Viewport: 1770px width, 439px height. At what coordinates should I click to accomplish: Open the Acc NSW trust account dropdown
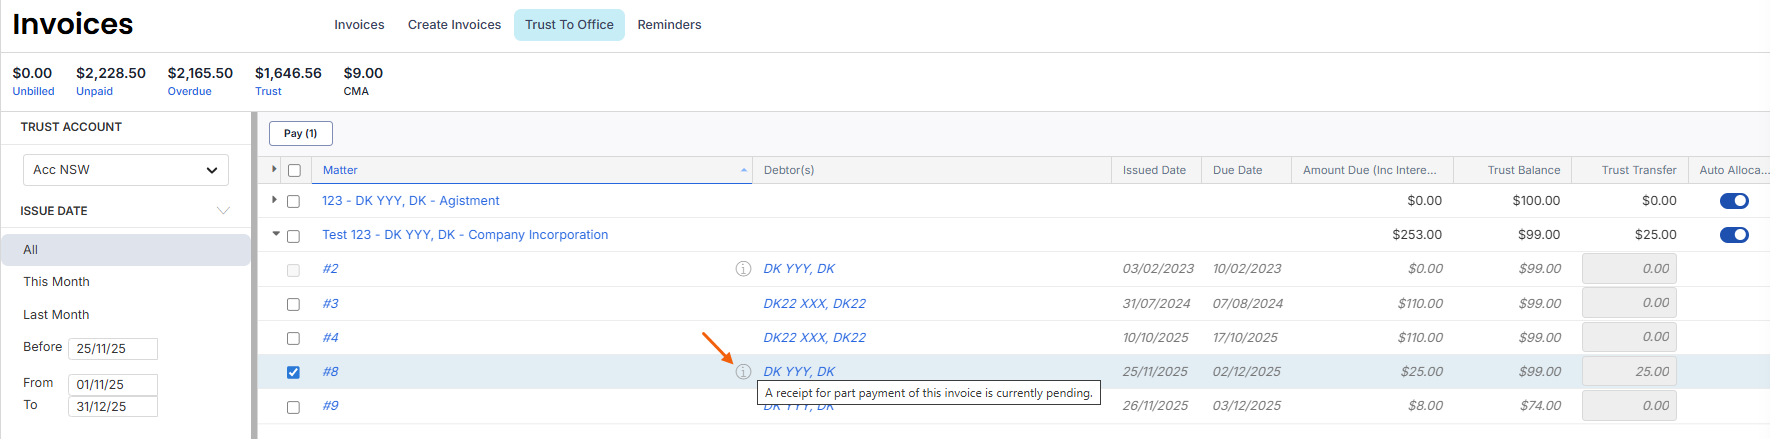pos(126,170)
